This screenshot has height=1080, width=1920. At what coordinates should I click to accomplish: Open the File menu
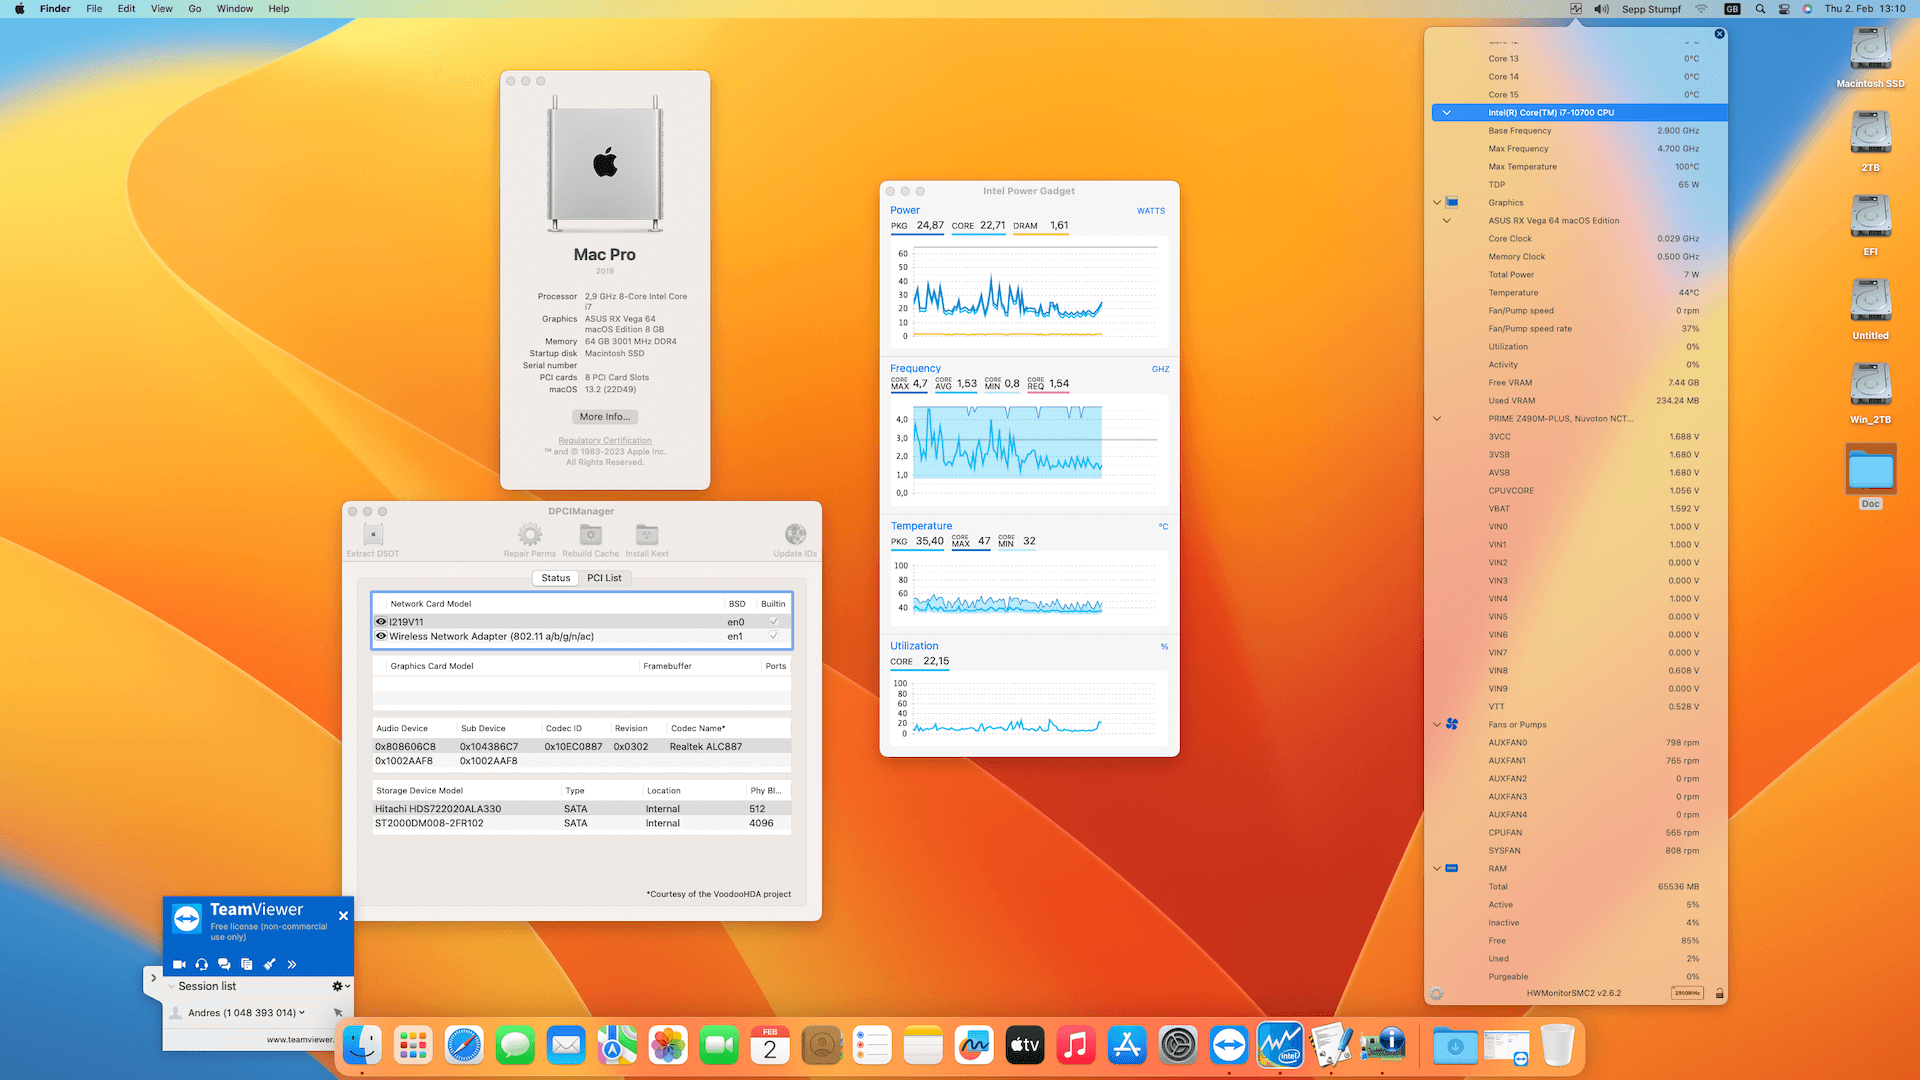pyautogui.click(x=94, y=9)
